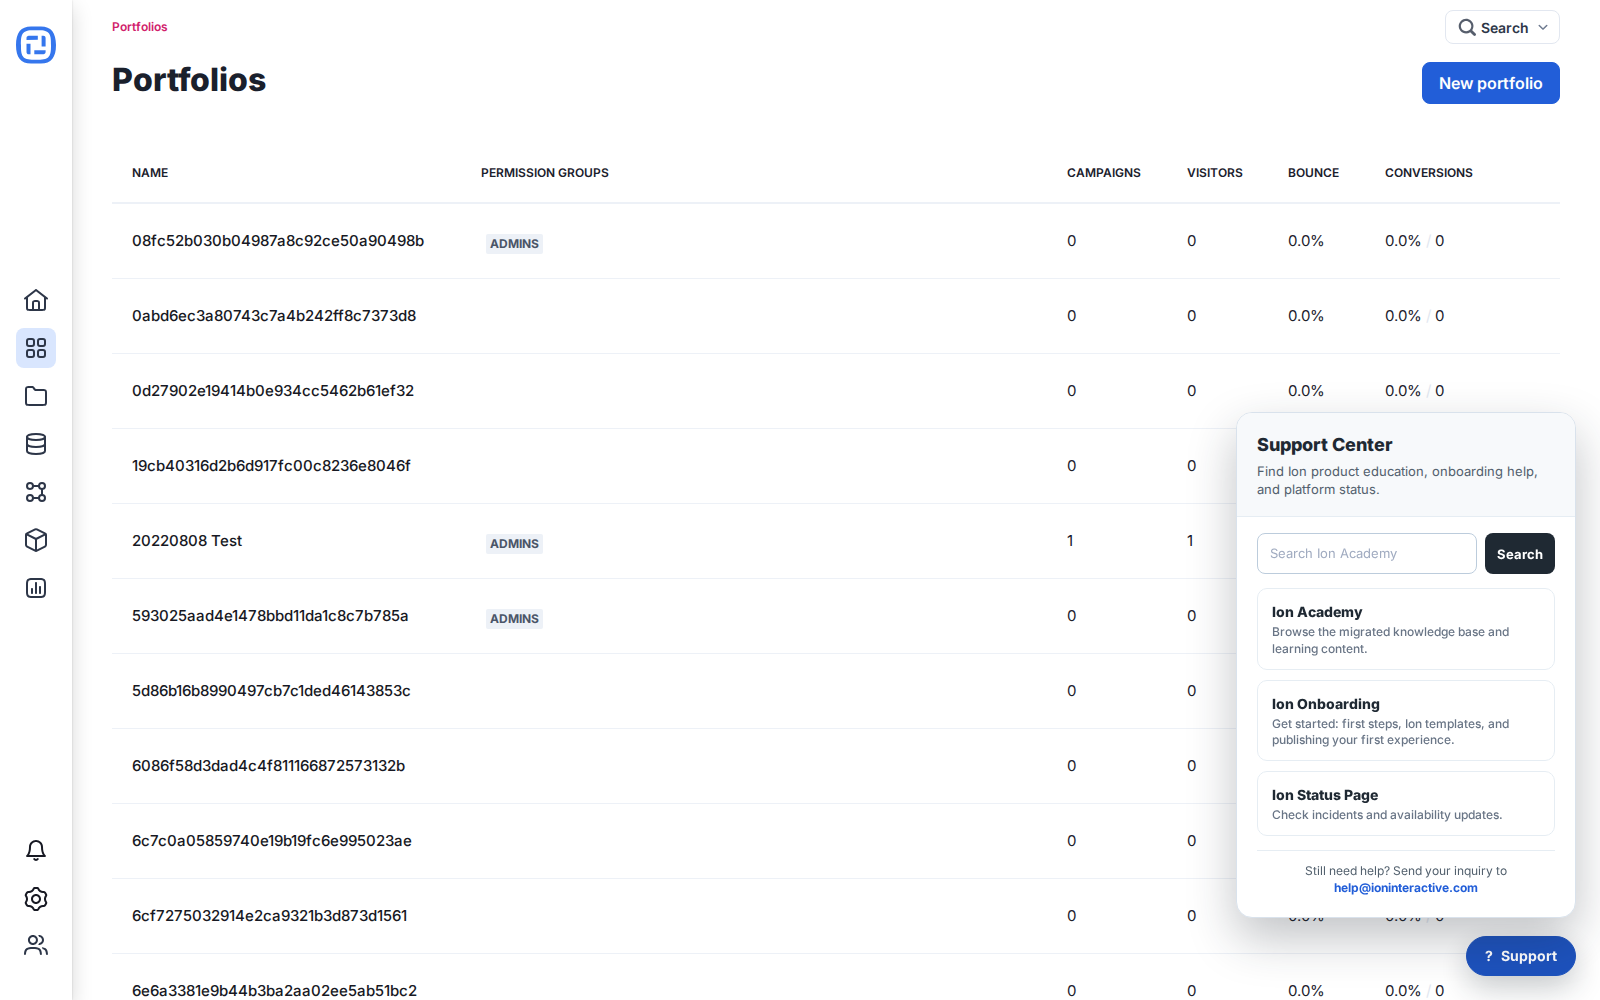Open the settings gear icon

click(36, 898)
